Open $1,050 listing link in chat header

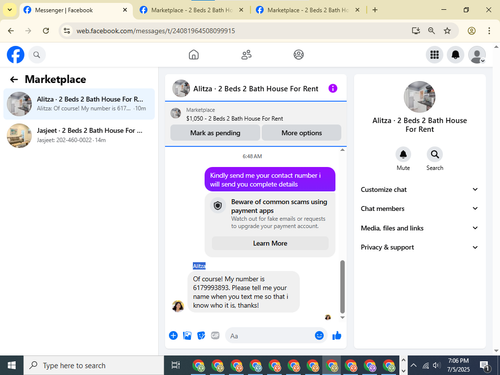[x=234, y=118]
